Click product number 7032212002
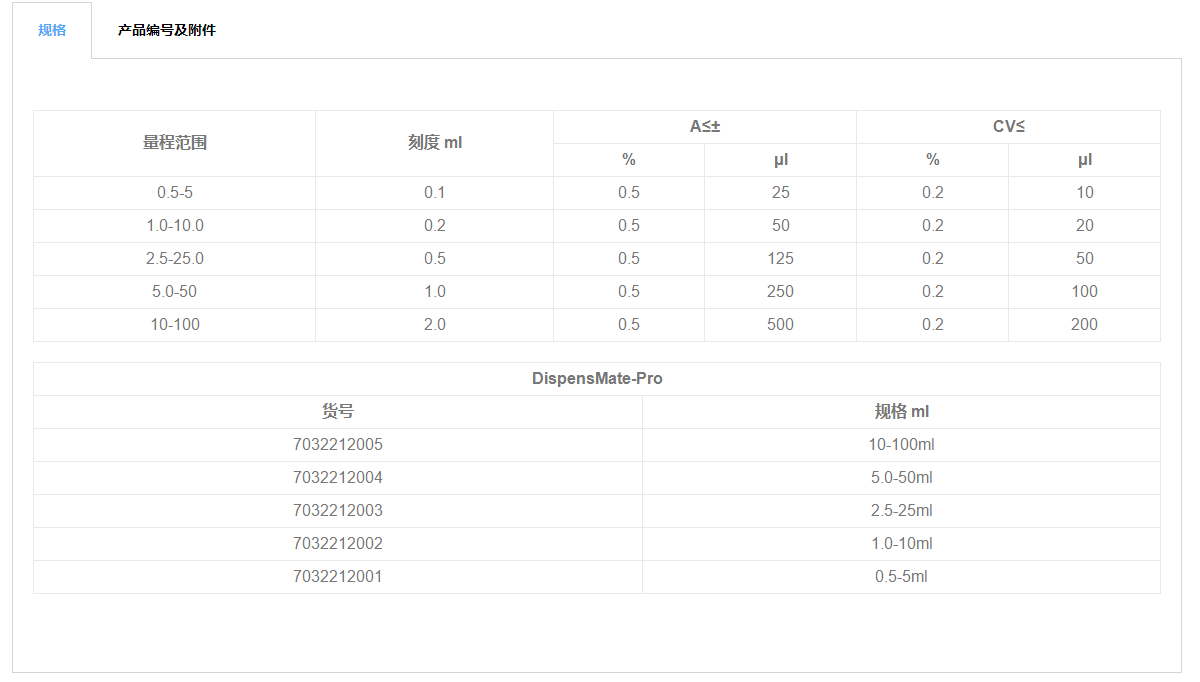1200x682 pixels. 338,543
